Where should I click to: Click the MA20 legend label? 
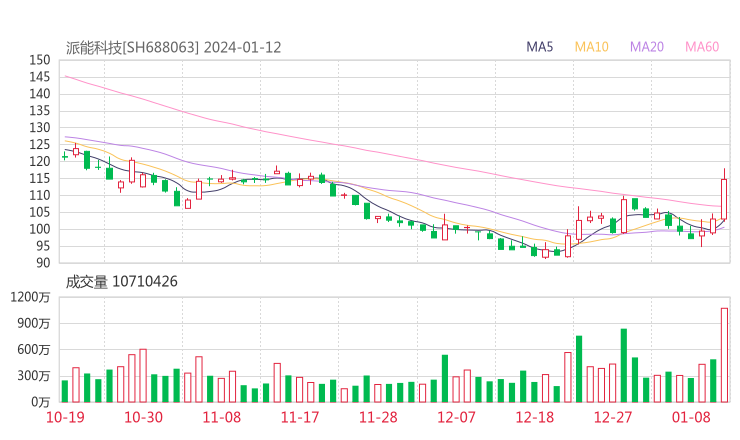[x=647, y=47]
